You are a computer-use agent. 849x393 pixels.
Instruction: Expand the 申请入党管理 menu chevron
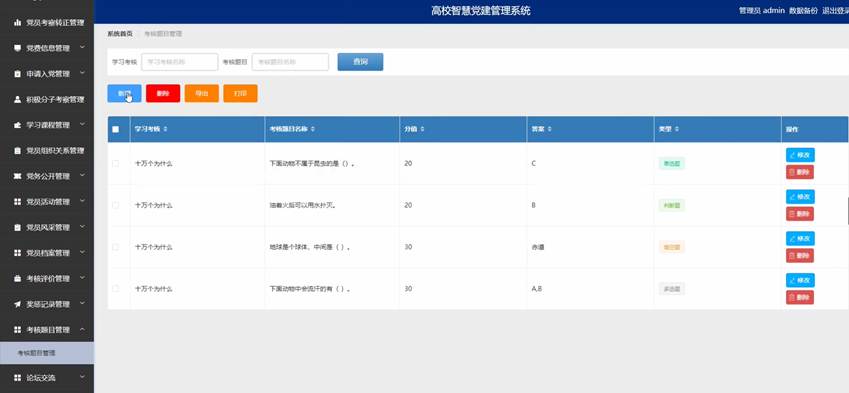[x=82, y=73]
